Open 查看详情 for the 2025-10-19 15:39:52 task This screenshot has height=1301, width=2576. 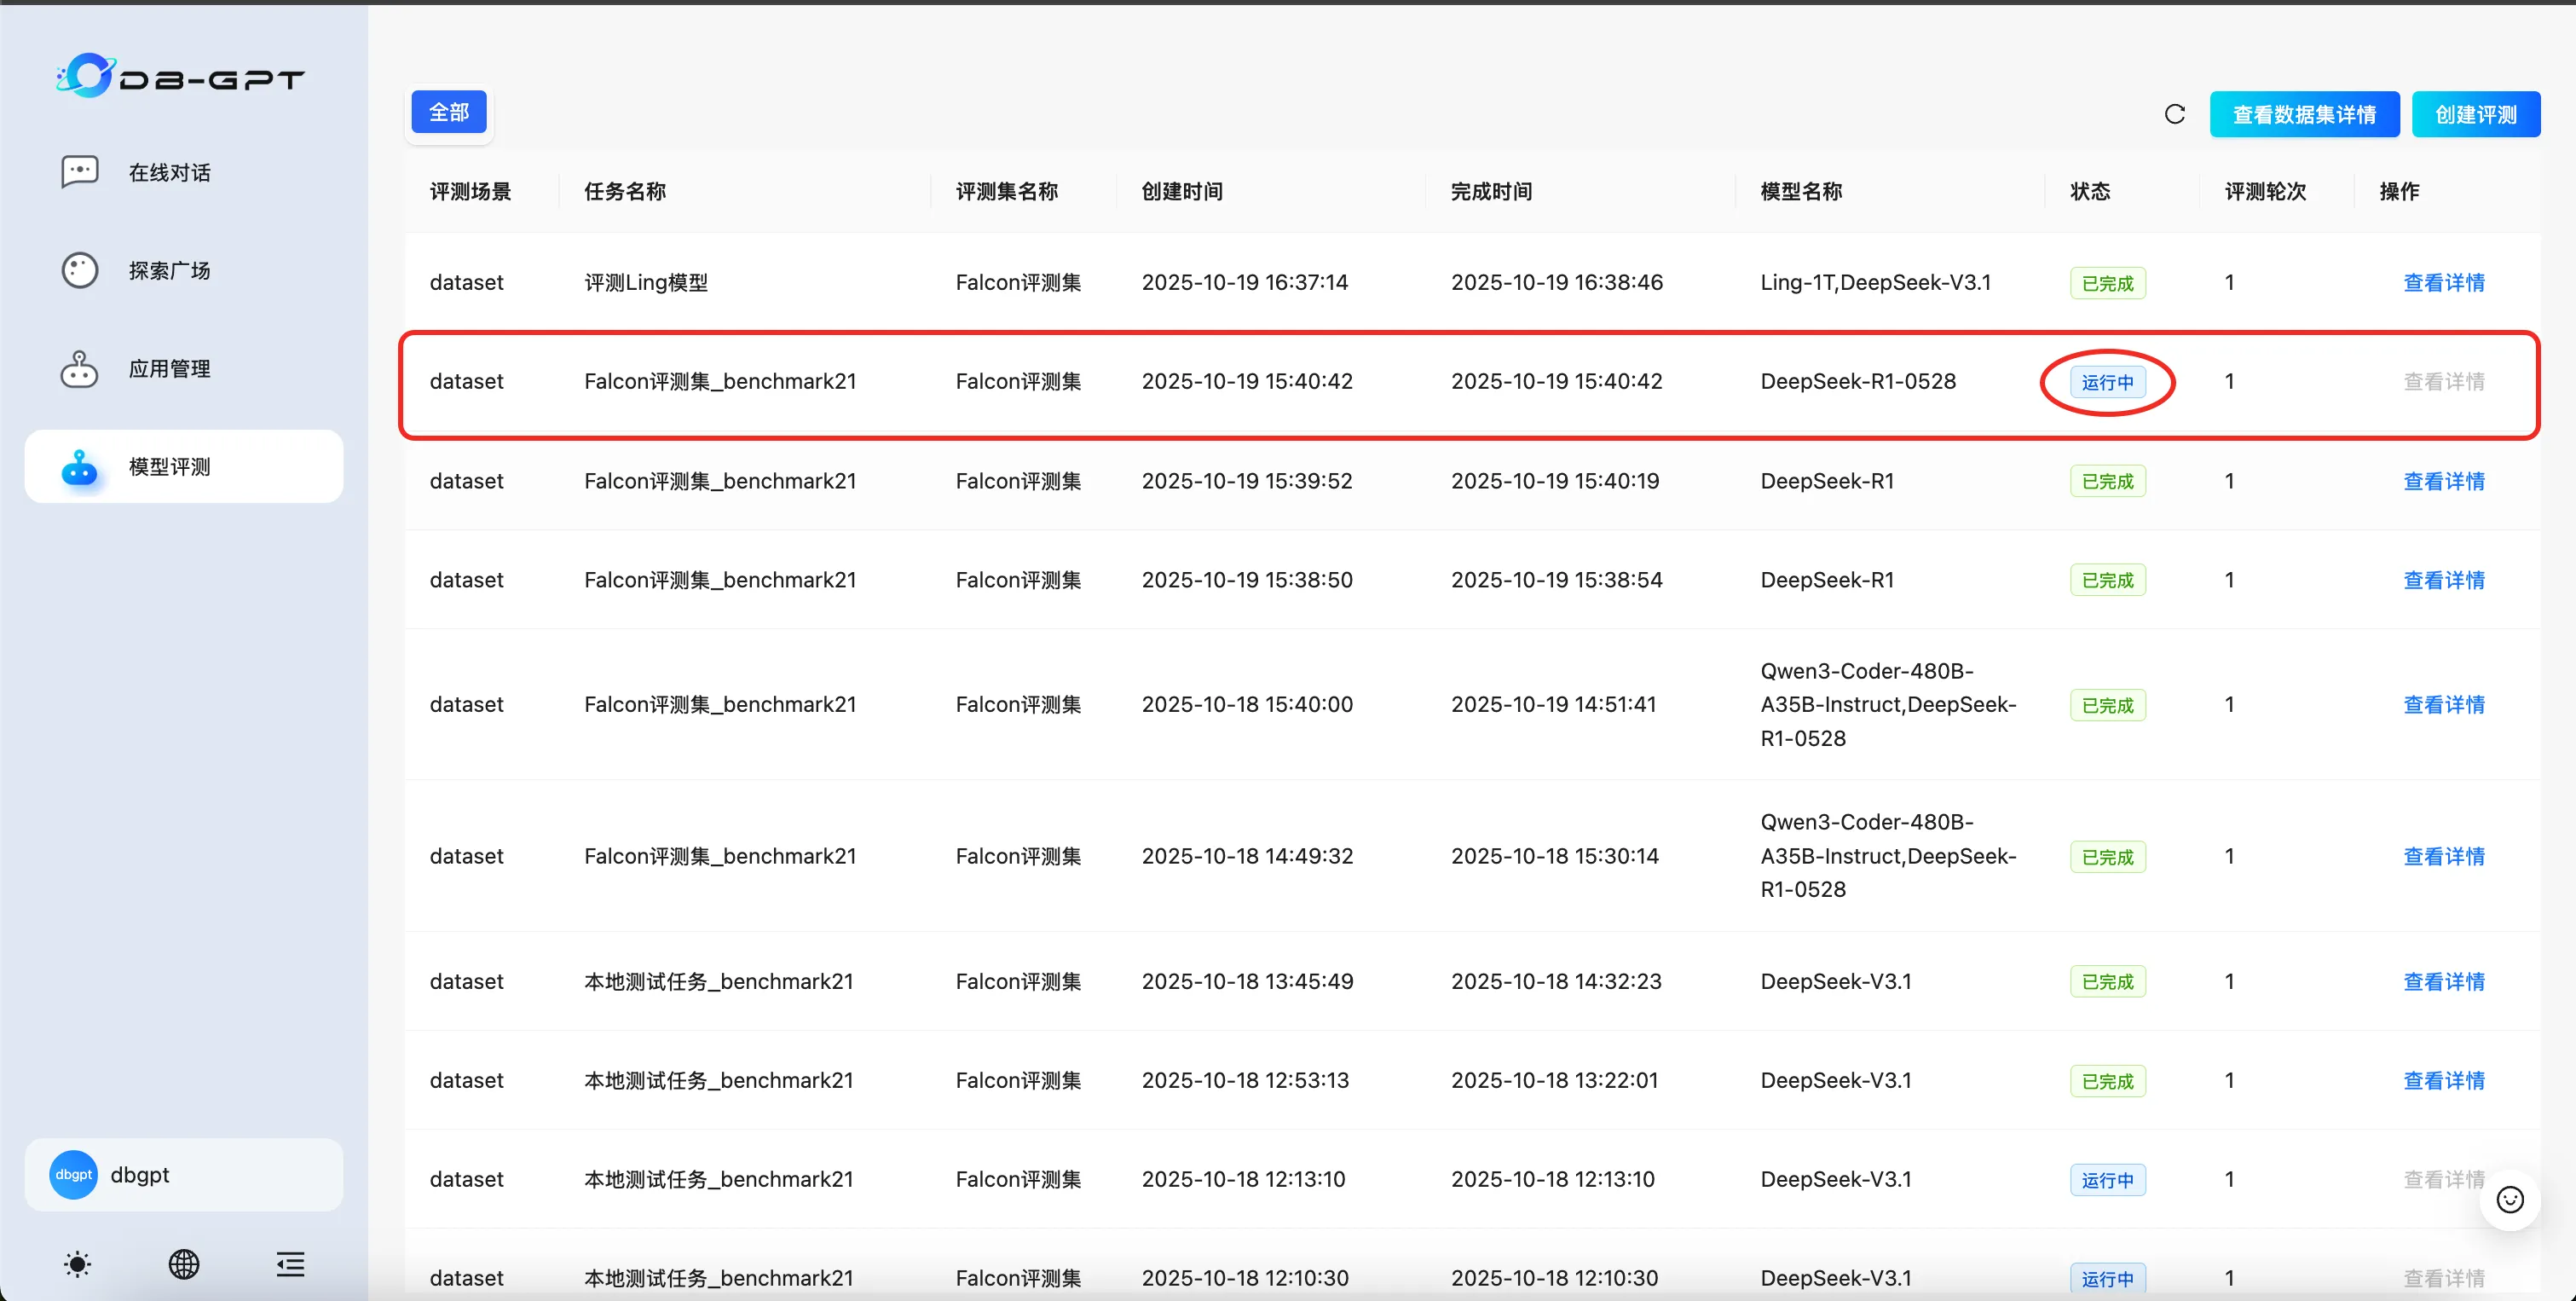(x=2443, y=481)
